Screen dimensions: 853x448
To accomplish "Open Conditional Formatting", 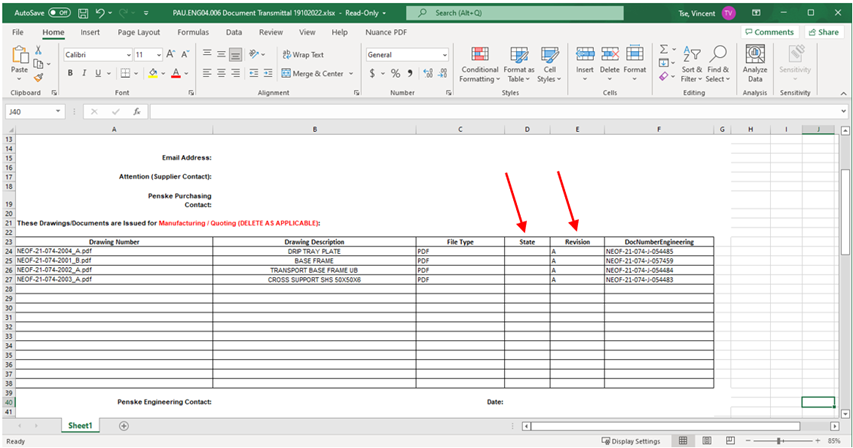I will click(x=479, y=65).
